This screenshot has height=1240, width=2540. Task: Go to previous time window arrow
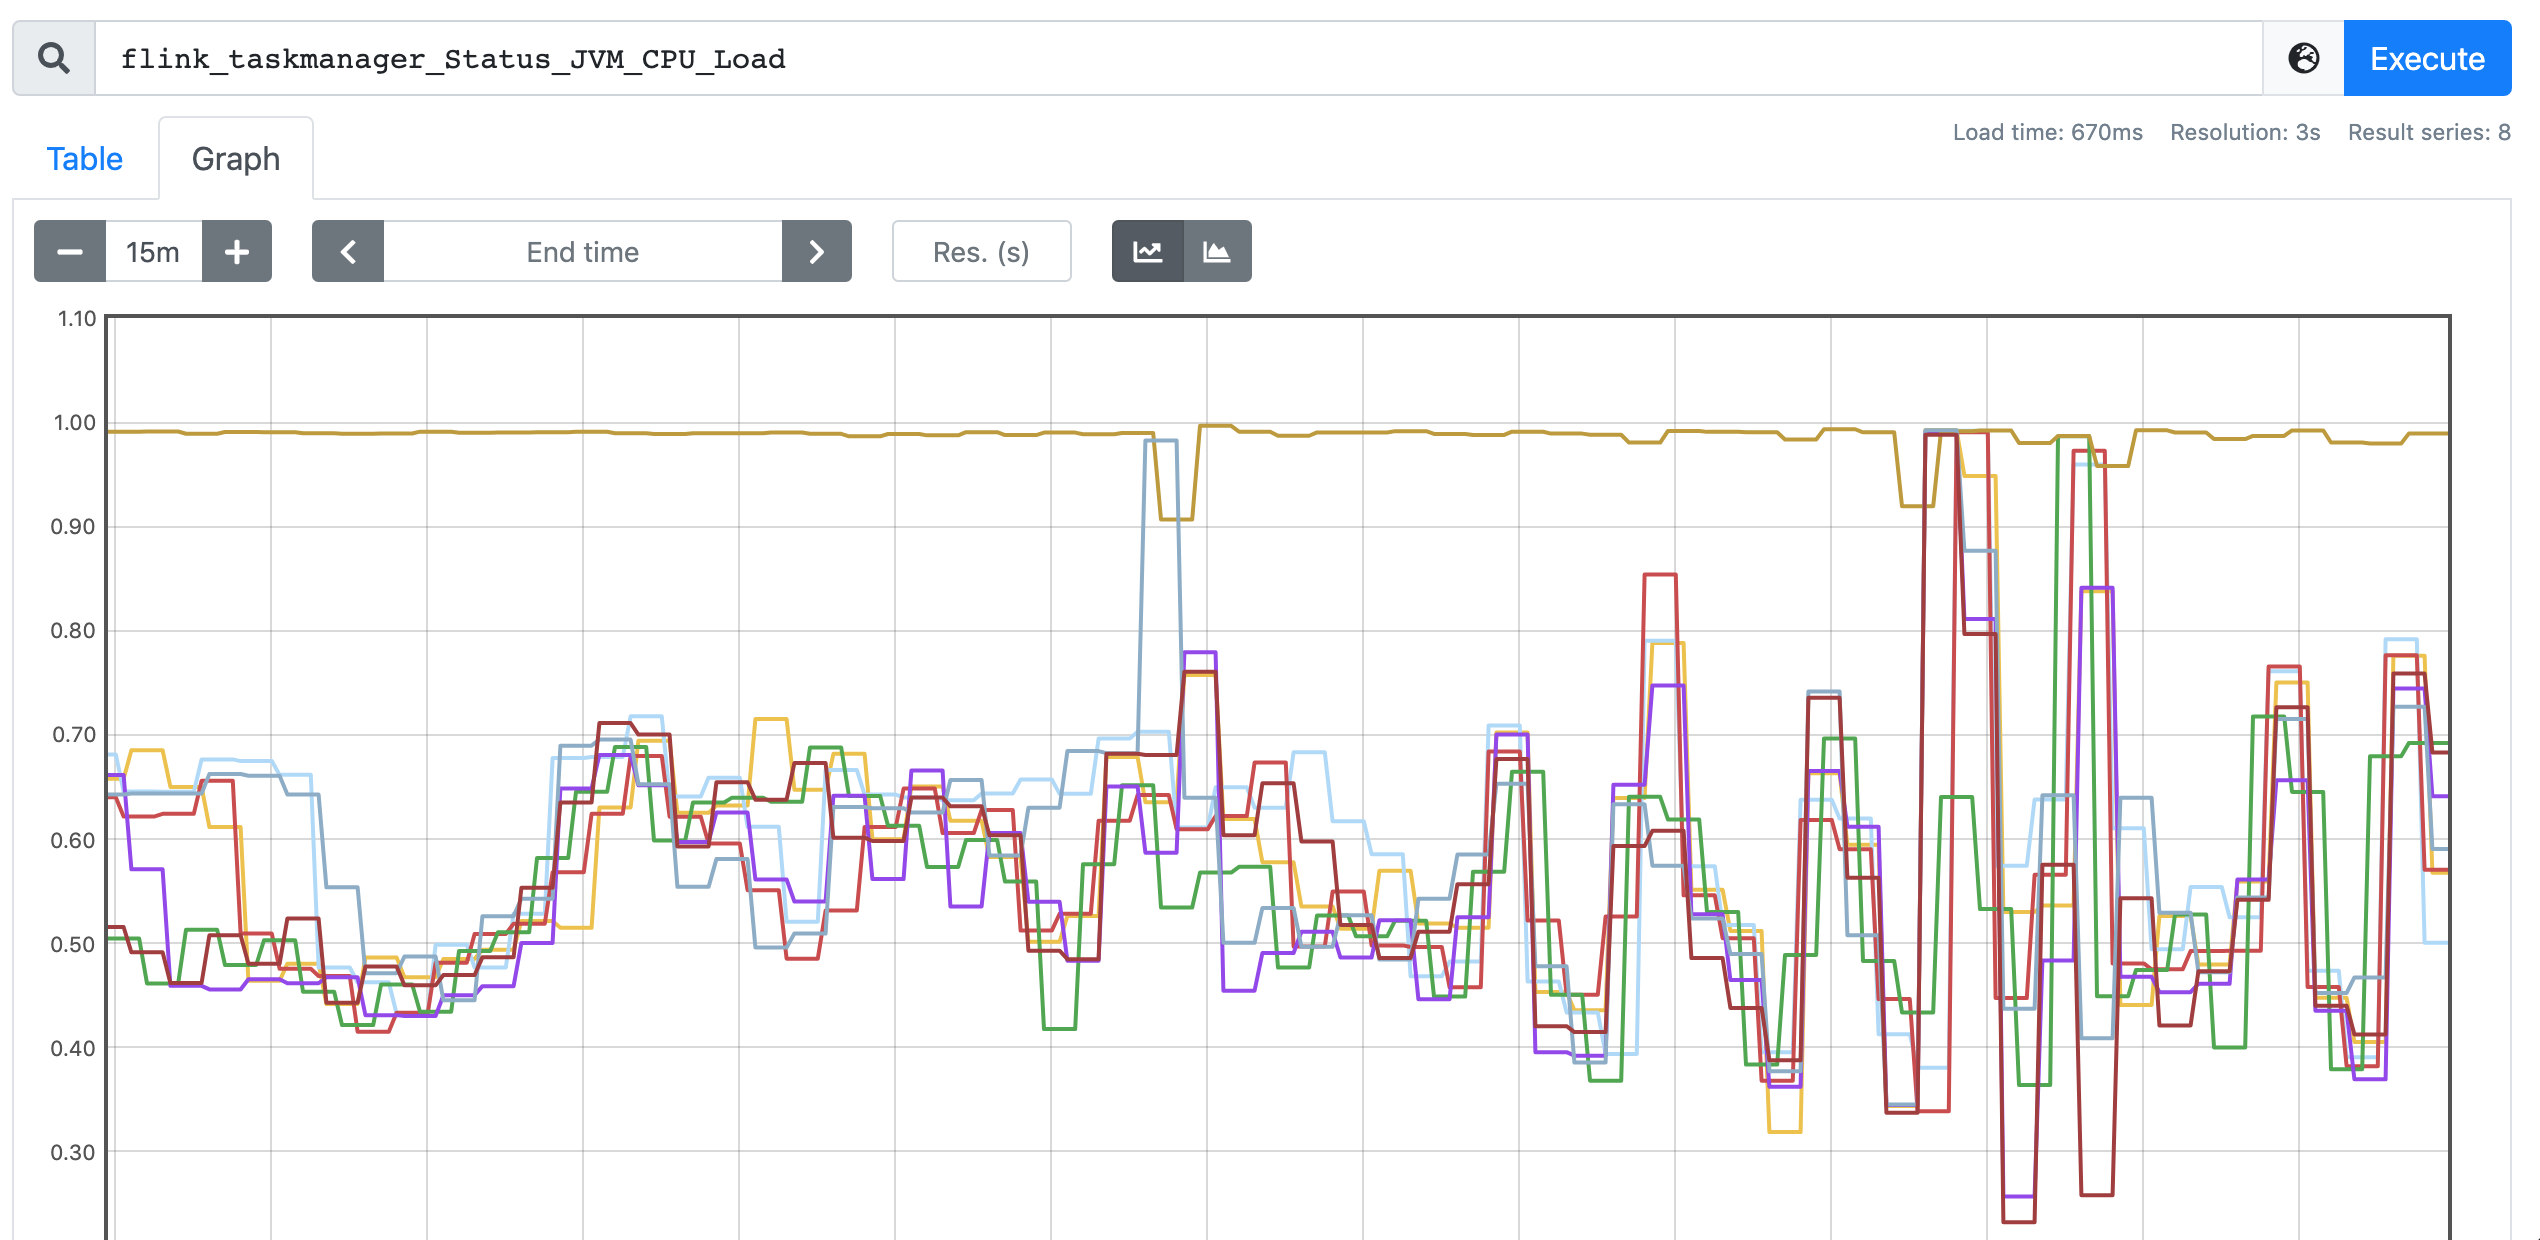click(x=348, y=252)
